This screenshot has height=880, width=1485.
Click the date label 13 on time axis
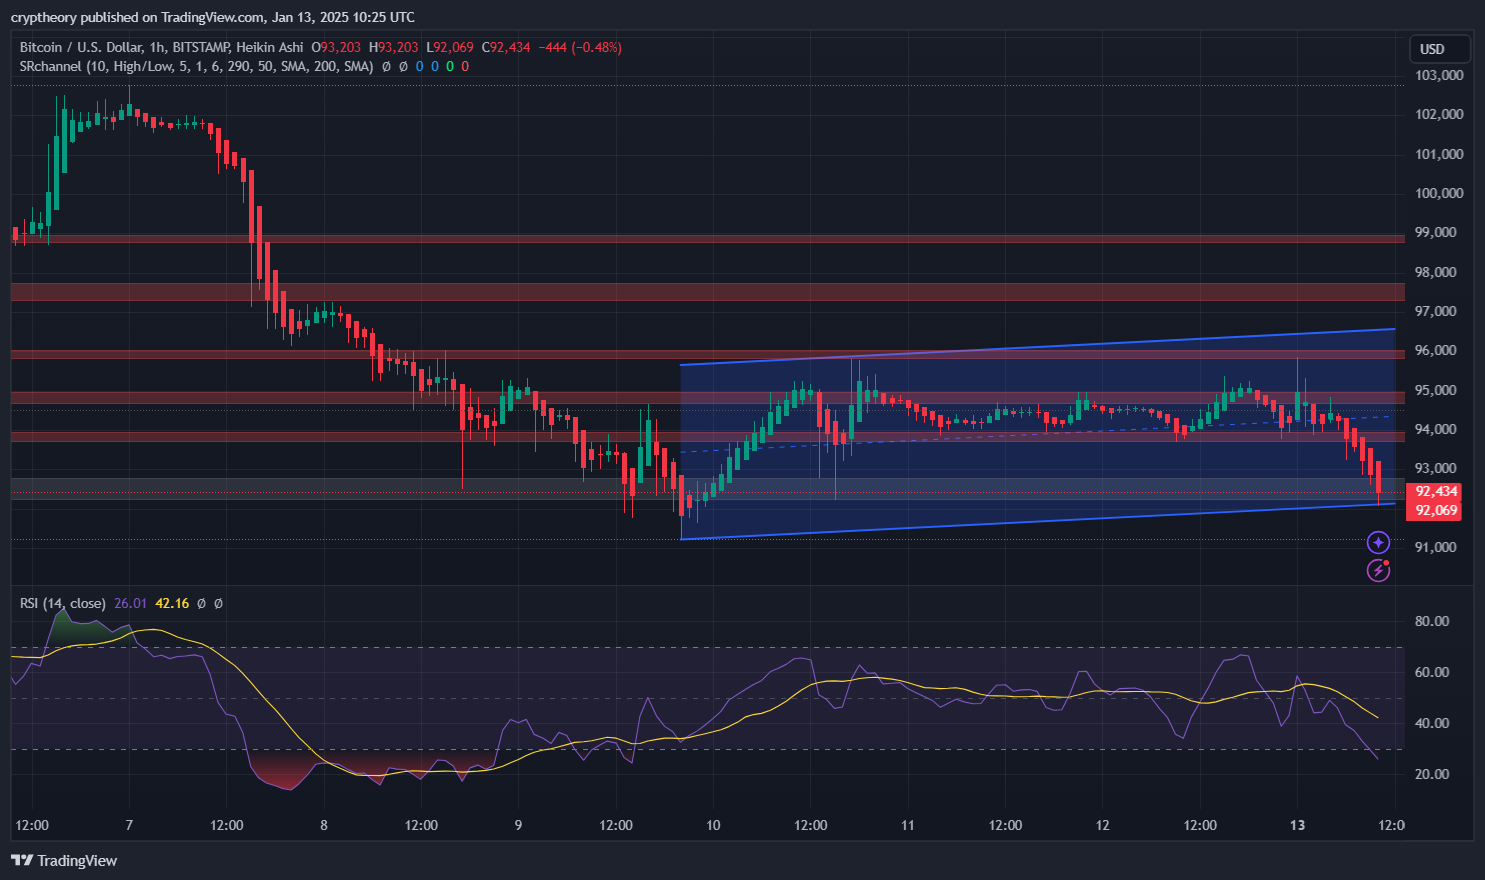point(1297,825)
